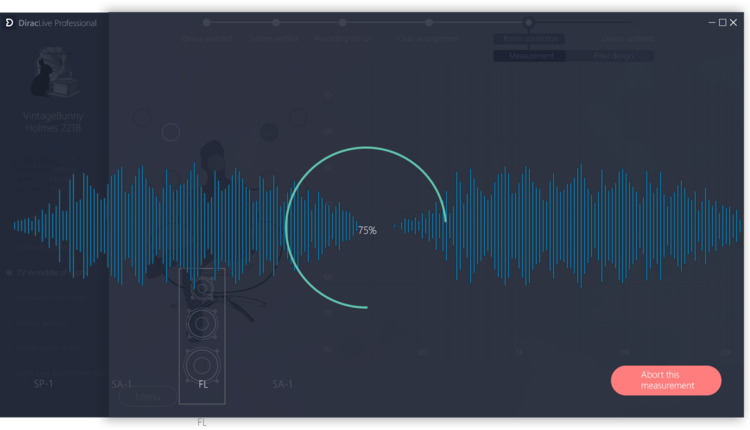Click the middle driver of FL speaker
Viewport: 750px width, 430px height.
click(x=202, y=324)
